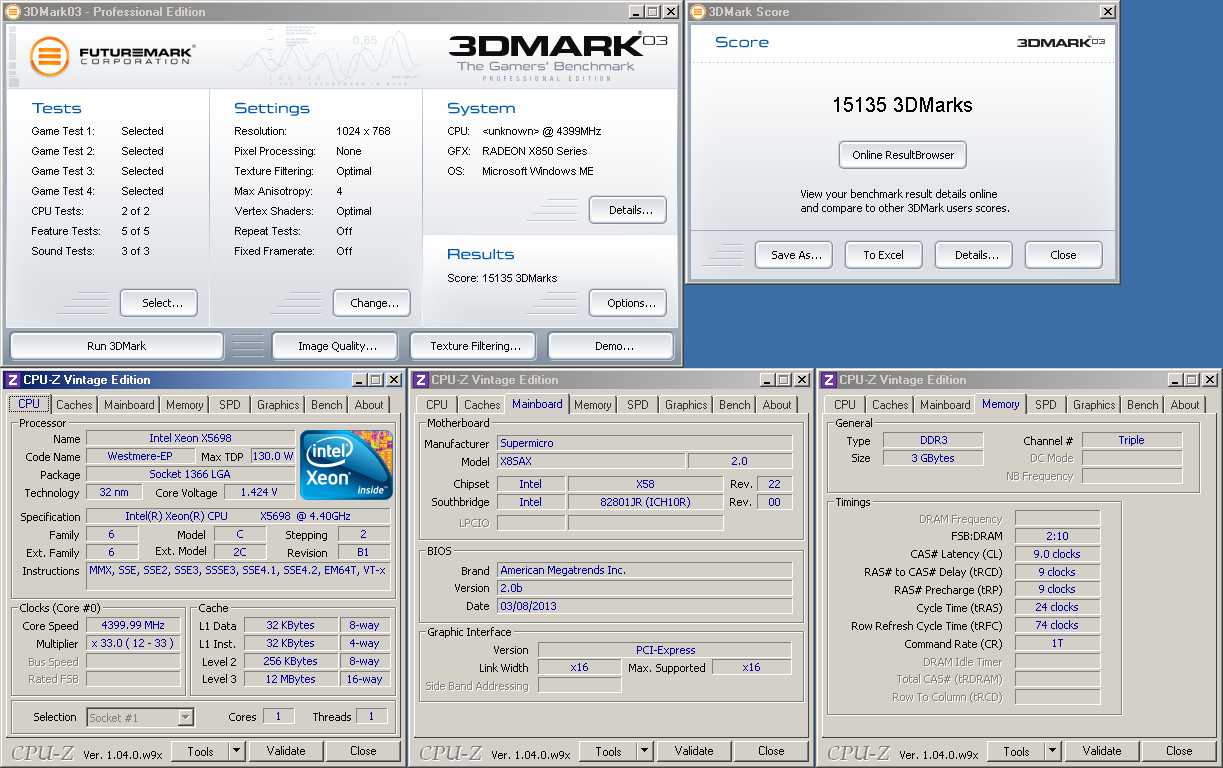Click the Core Speed value field
The image size is (1223, 768).
click(133, 626)
